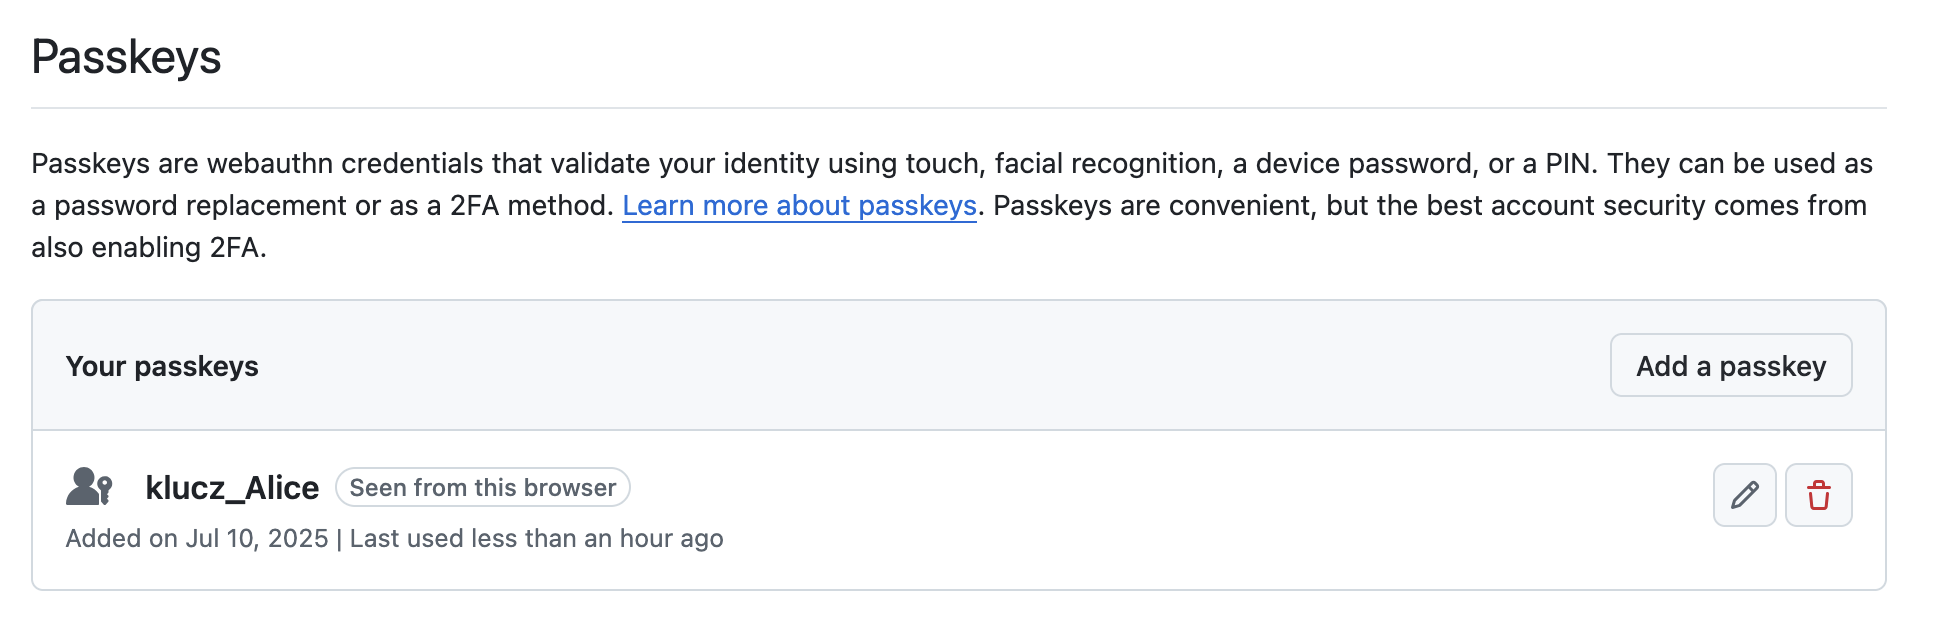Select the klucz_Alice passkey name
The height and width of the screenshot is (640, 1950).
pyautogui.click(x=232, y=488)
